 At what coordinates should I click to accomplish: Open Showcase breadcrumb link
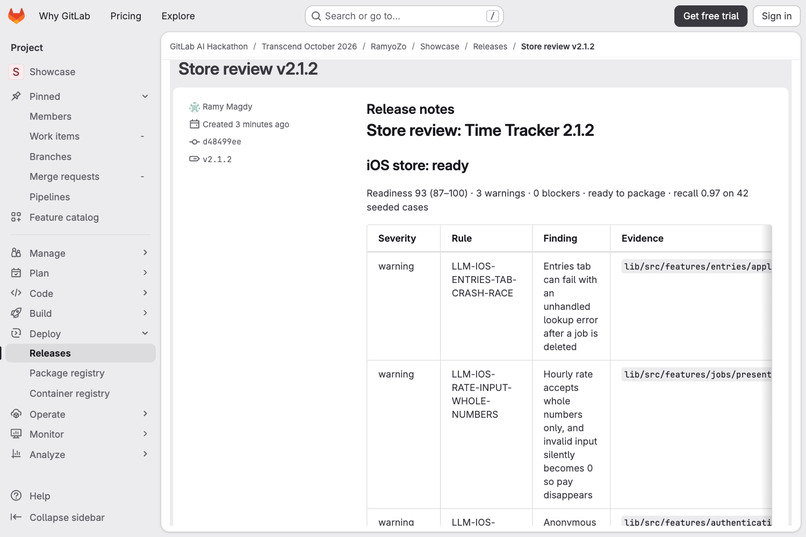(x=439, y=46)
